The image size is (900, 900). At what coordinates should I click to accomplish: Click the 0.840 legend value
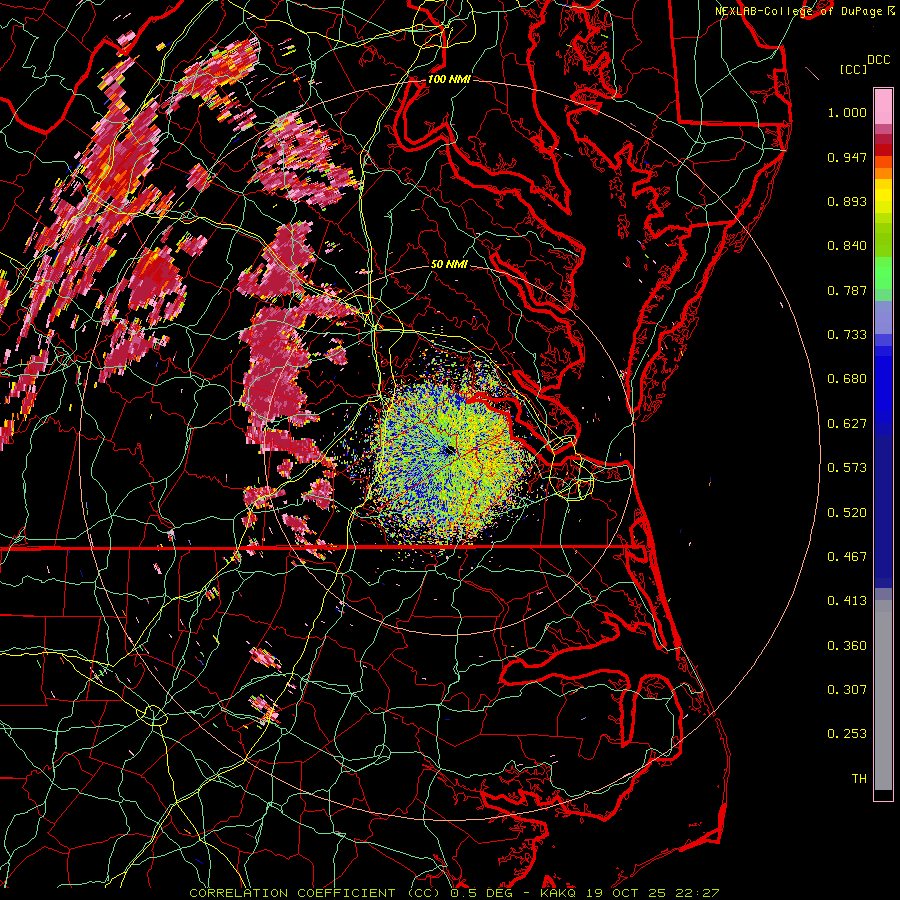pyautogui.click(x=847, y=246)
